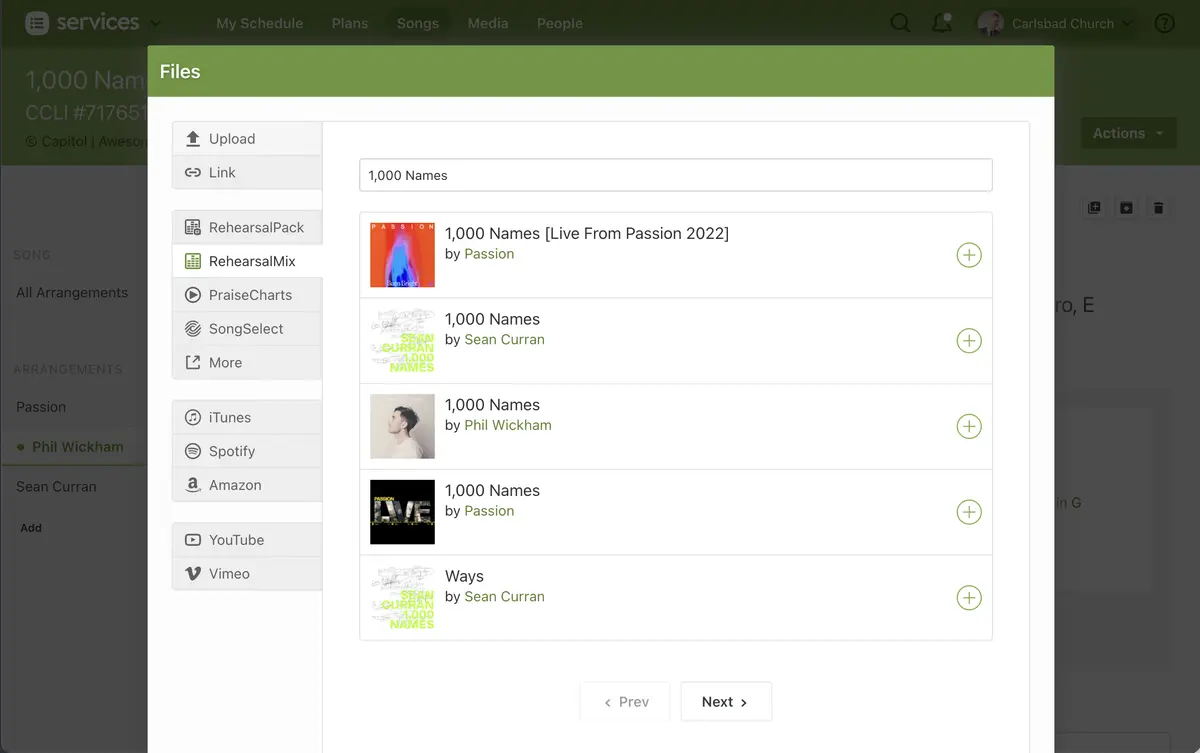Open Plans in top navigation
Viewport: 1200px width, 753px height.
click(x=350, y=23)
